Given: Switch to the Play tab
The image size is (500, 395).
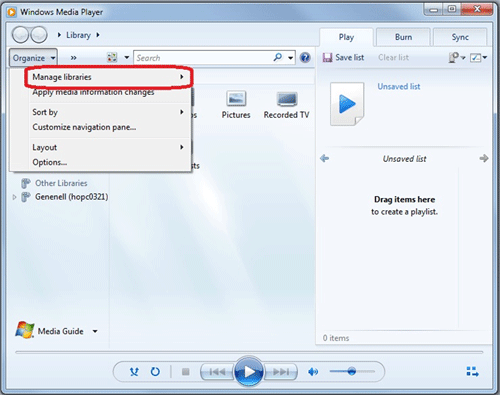Looking at the screenshot, I should coord(346,37).
